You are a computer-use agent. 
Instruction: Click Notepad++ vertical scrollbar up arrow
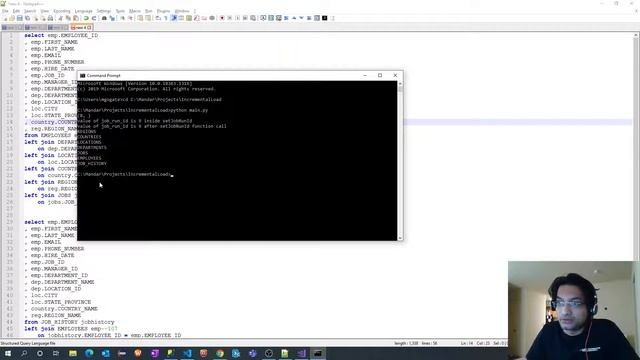[x=636, y=36]
